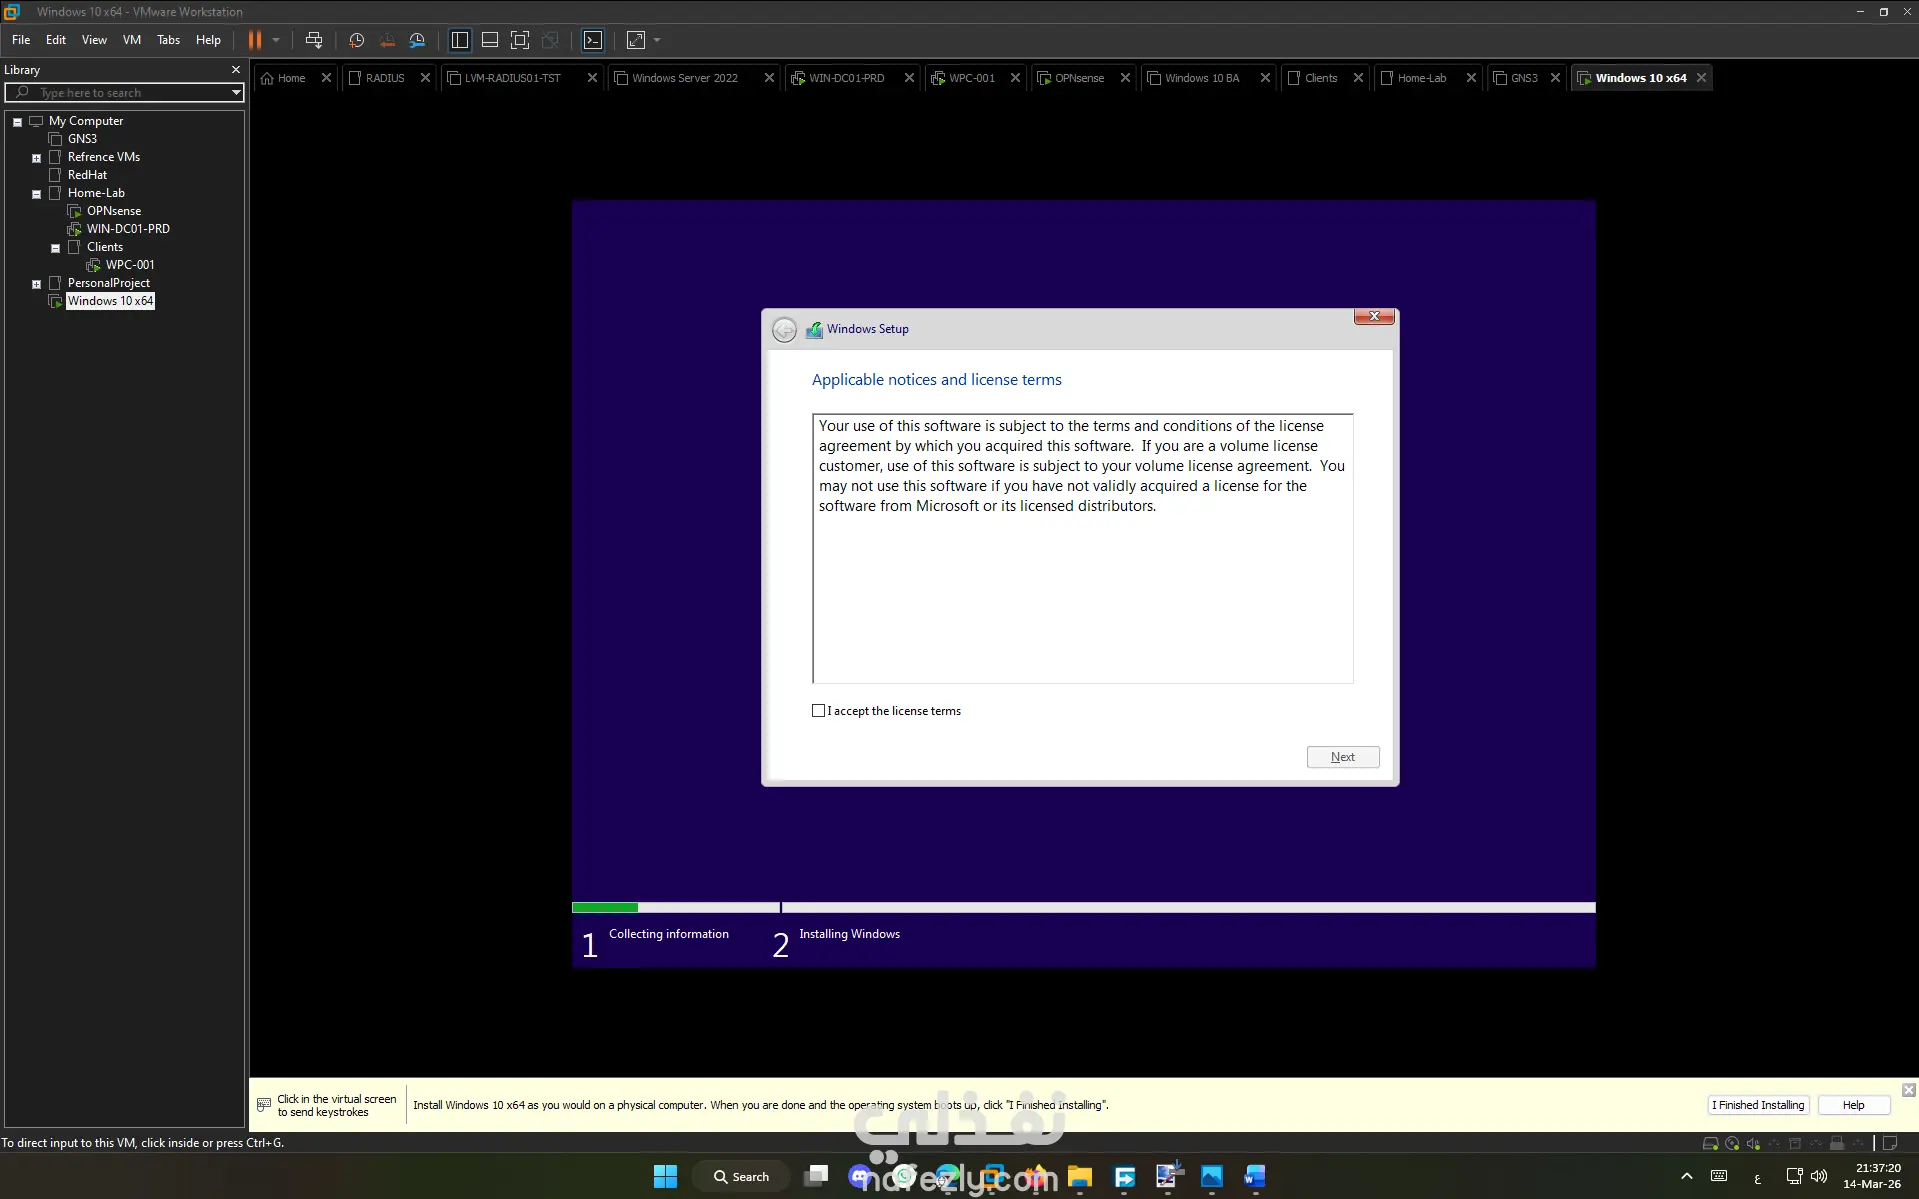1919x1199 pixels.
Task: Open the Help menu in menu bar
Action: 208,40
